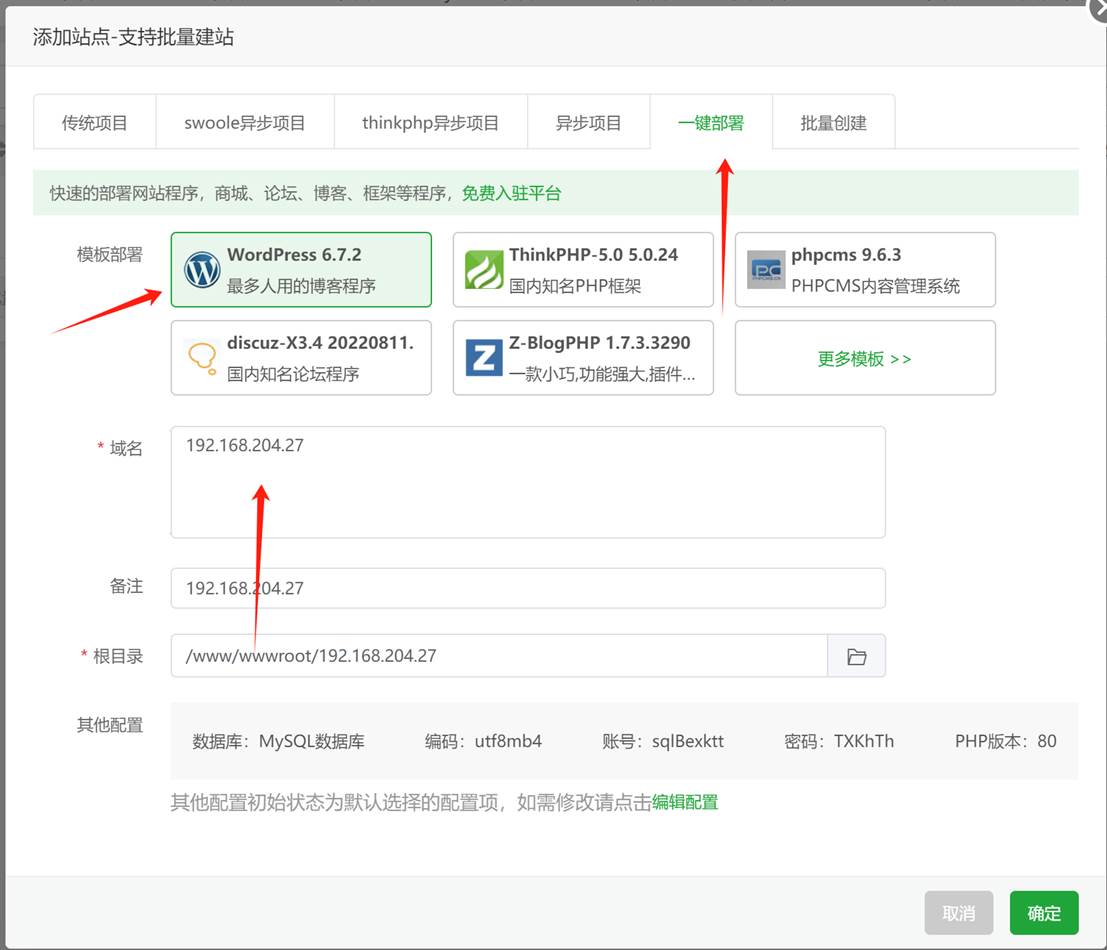Click the 国内知名论坛程序 description
The height and width of the screenshot is (950, 1107).
click(293, 374)
